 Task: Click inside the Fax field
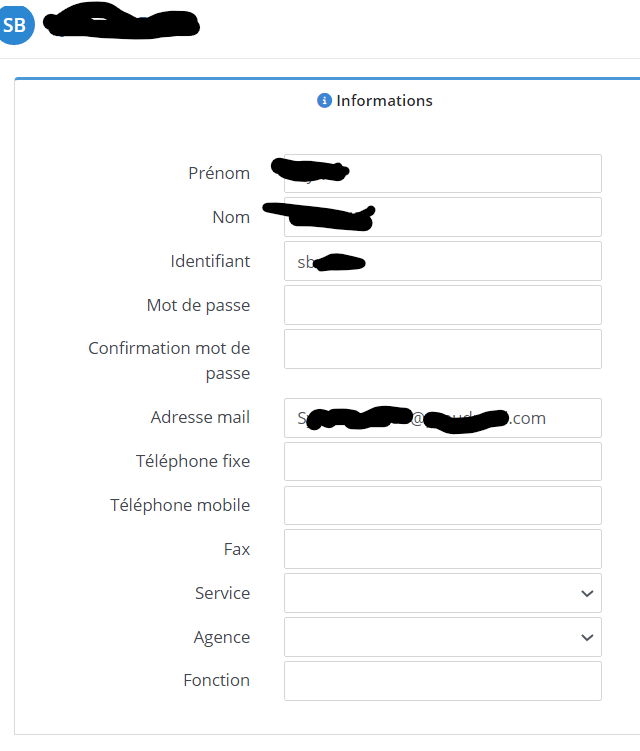(x=443, y=549)
